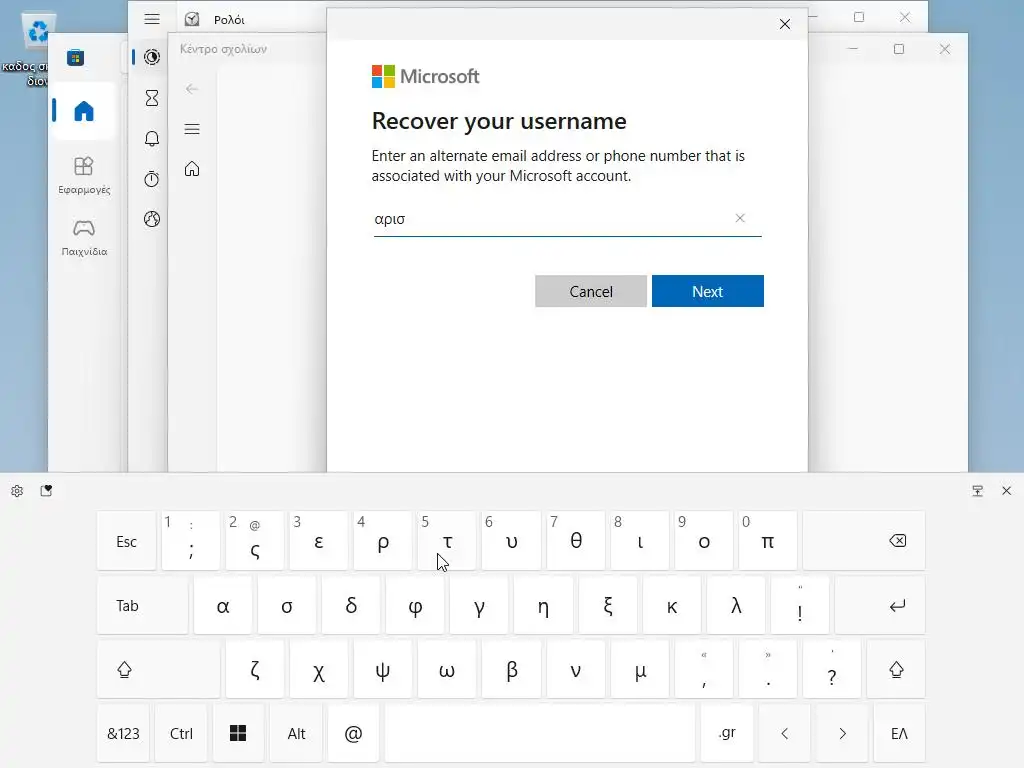Viewport: 1024px width, 768px height.
Task: Tap the .gr key
Action: point(727,733)
